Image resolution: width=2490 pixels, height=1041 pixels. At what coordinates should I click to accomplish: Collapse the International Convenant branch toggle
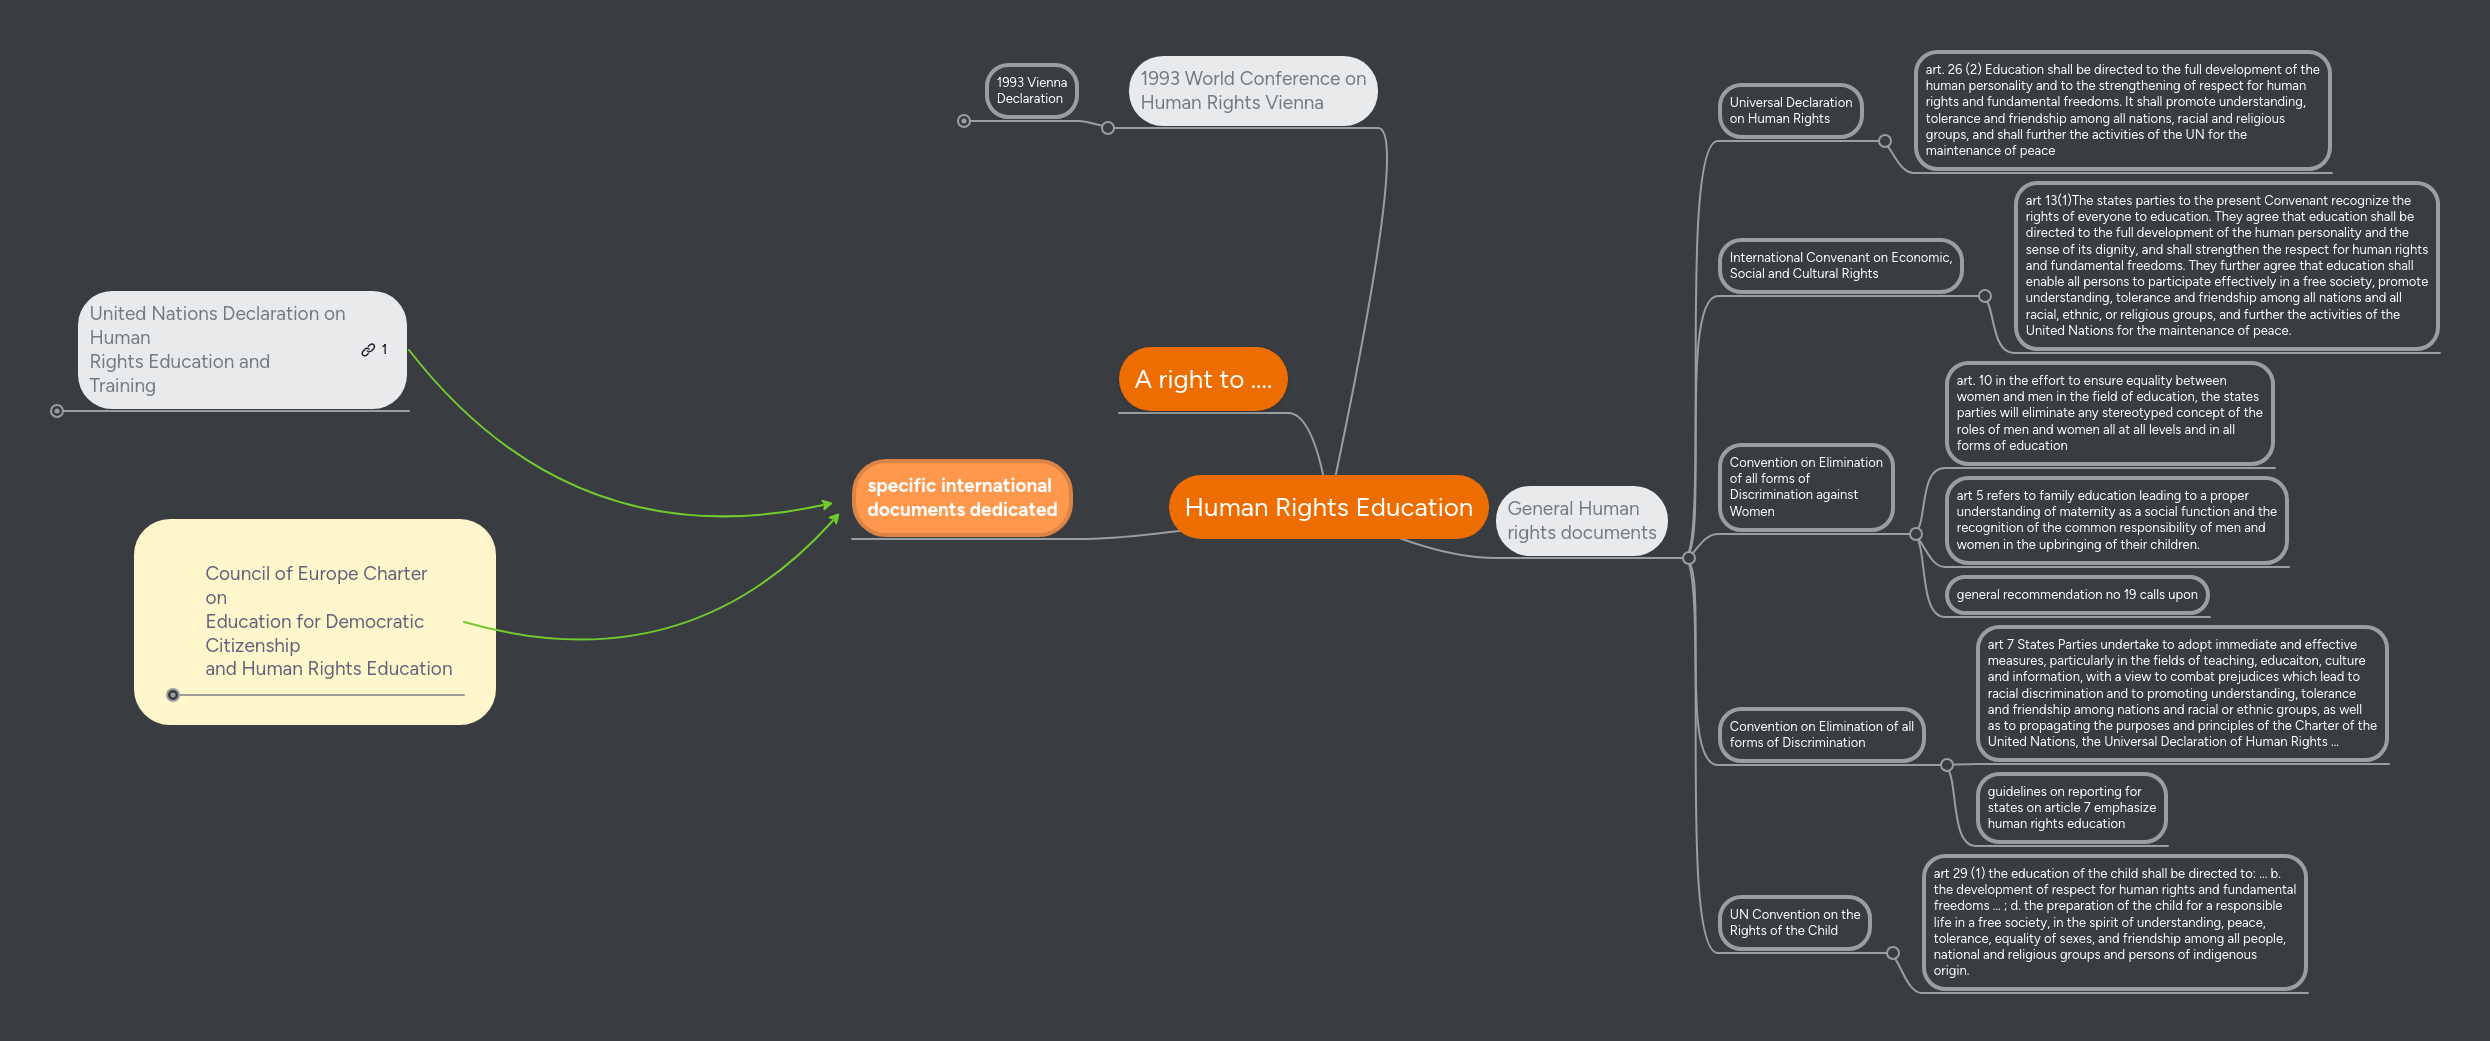tap(1985, 296)
